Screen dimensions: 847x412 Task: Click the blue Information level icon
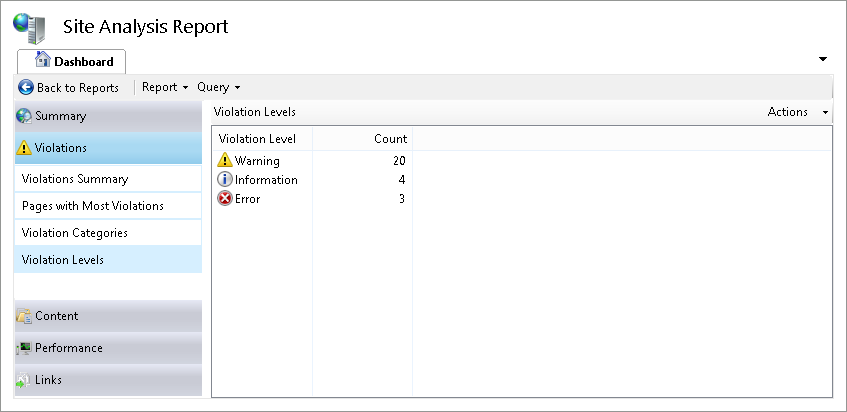[225, 180]
